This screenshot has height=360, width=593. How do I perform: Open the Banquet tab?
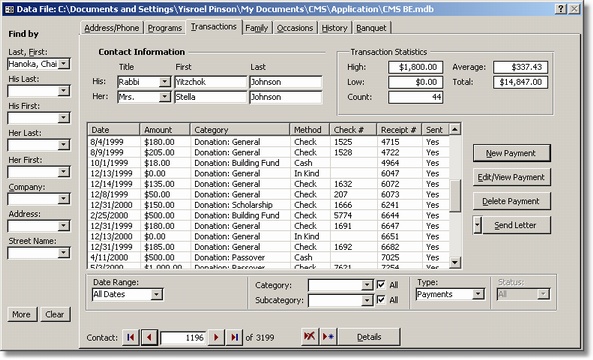click(x=371, y=28)
